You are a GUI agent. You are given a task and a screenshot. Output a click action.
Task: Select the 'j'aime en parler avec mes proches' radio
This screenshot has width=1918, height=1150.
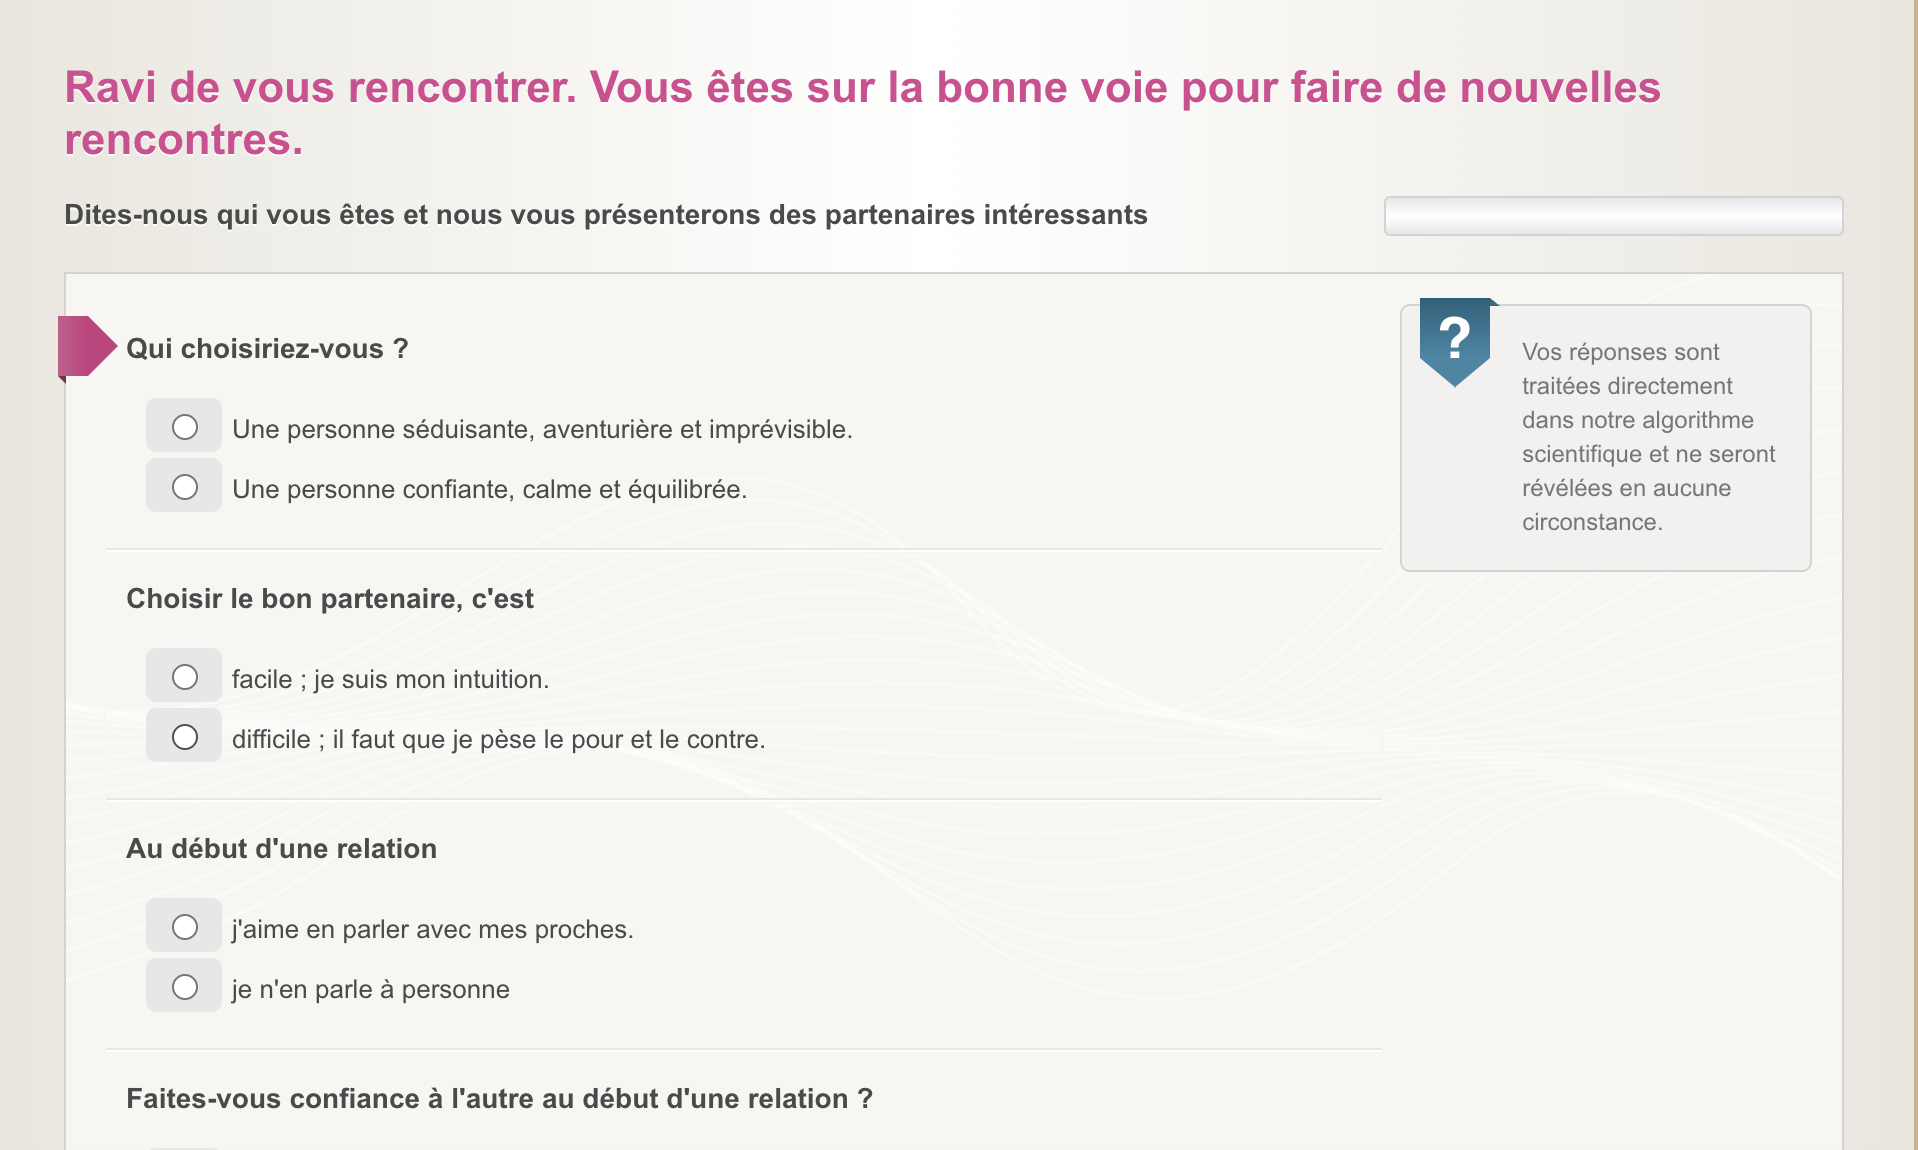pyautogui.click(x=185, y=927)
